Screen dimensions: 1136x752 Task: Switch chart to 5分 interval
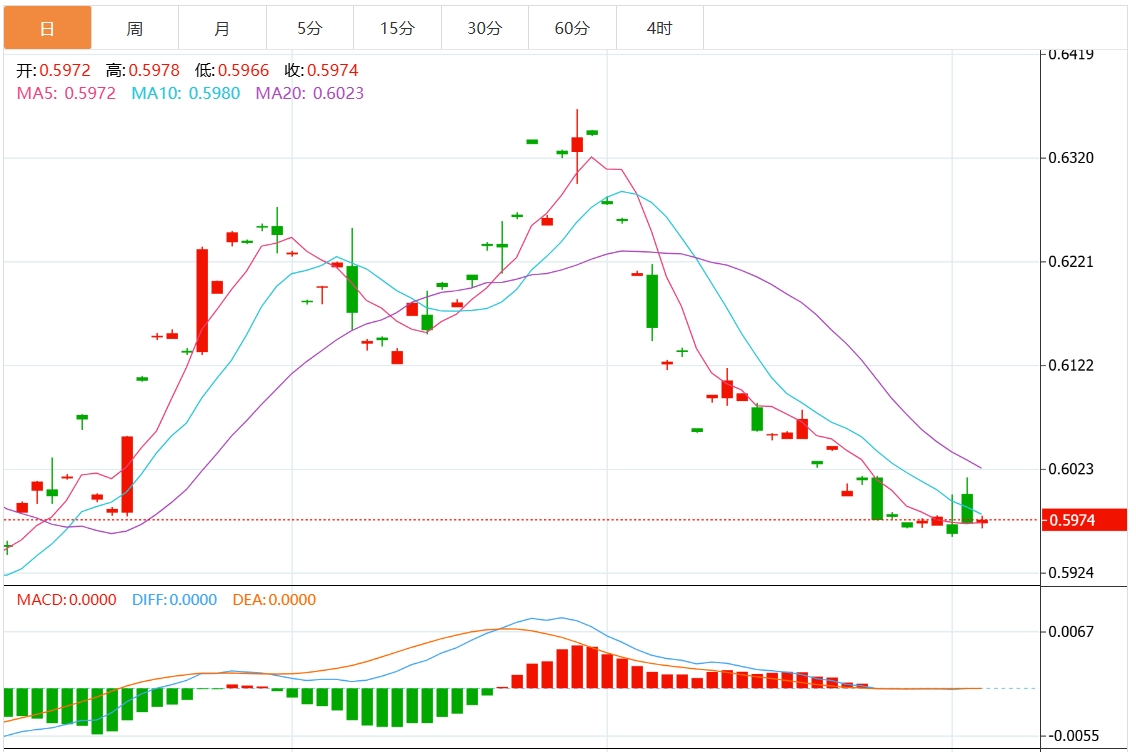pos(310,28)
